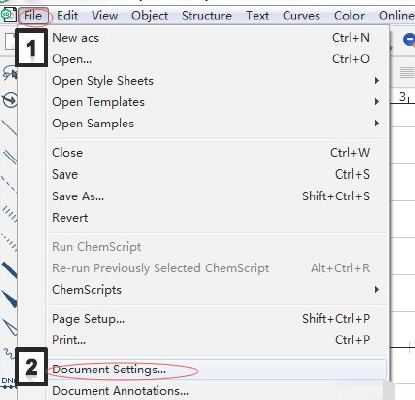Select the solid bond tool
Screen dimensions: 415x400
click(x=9, y=128)
